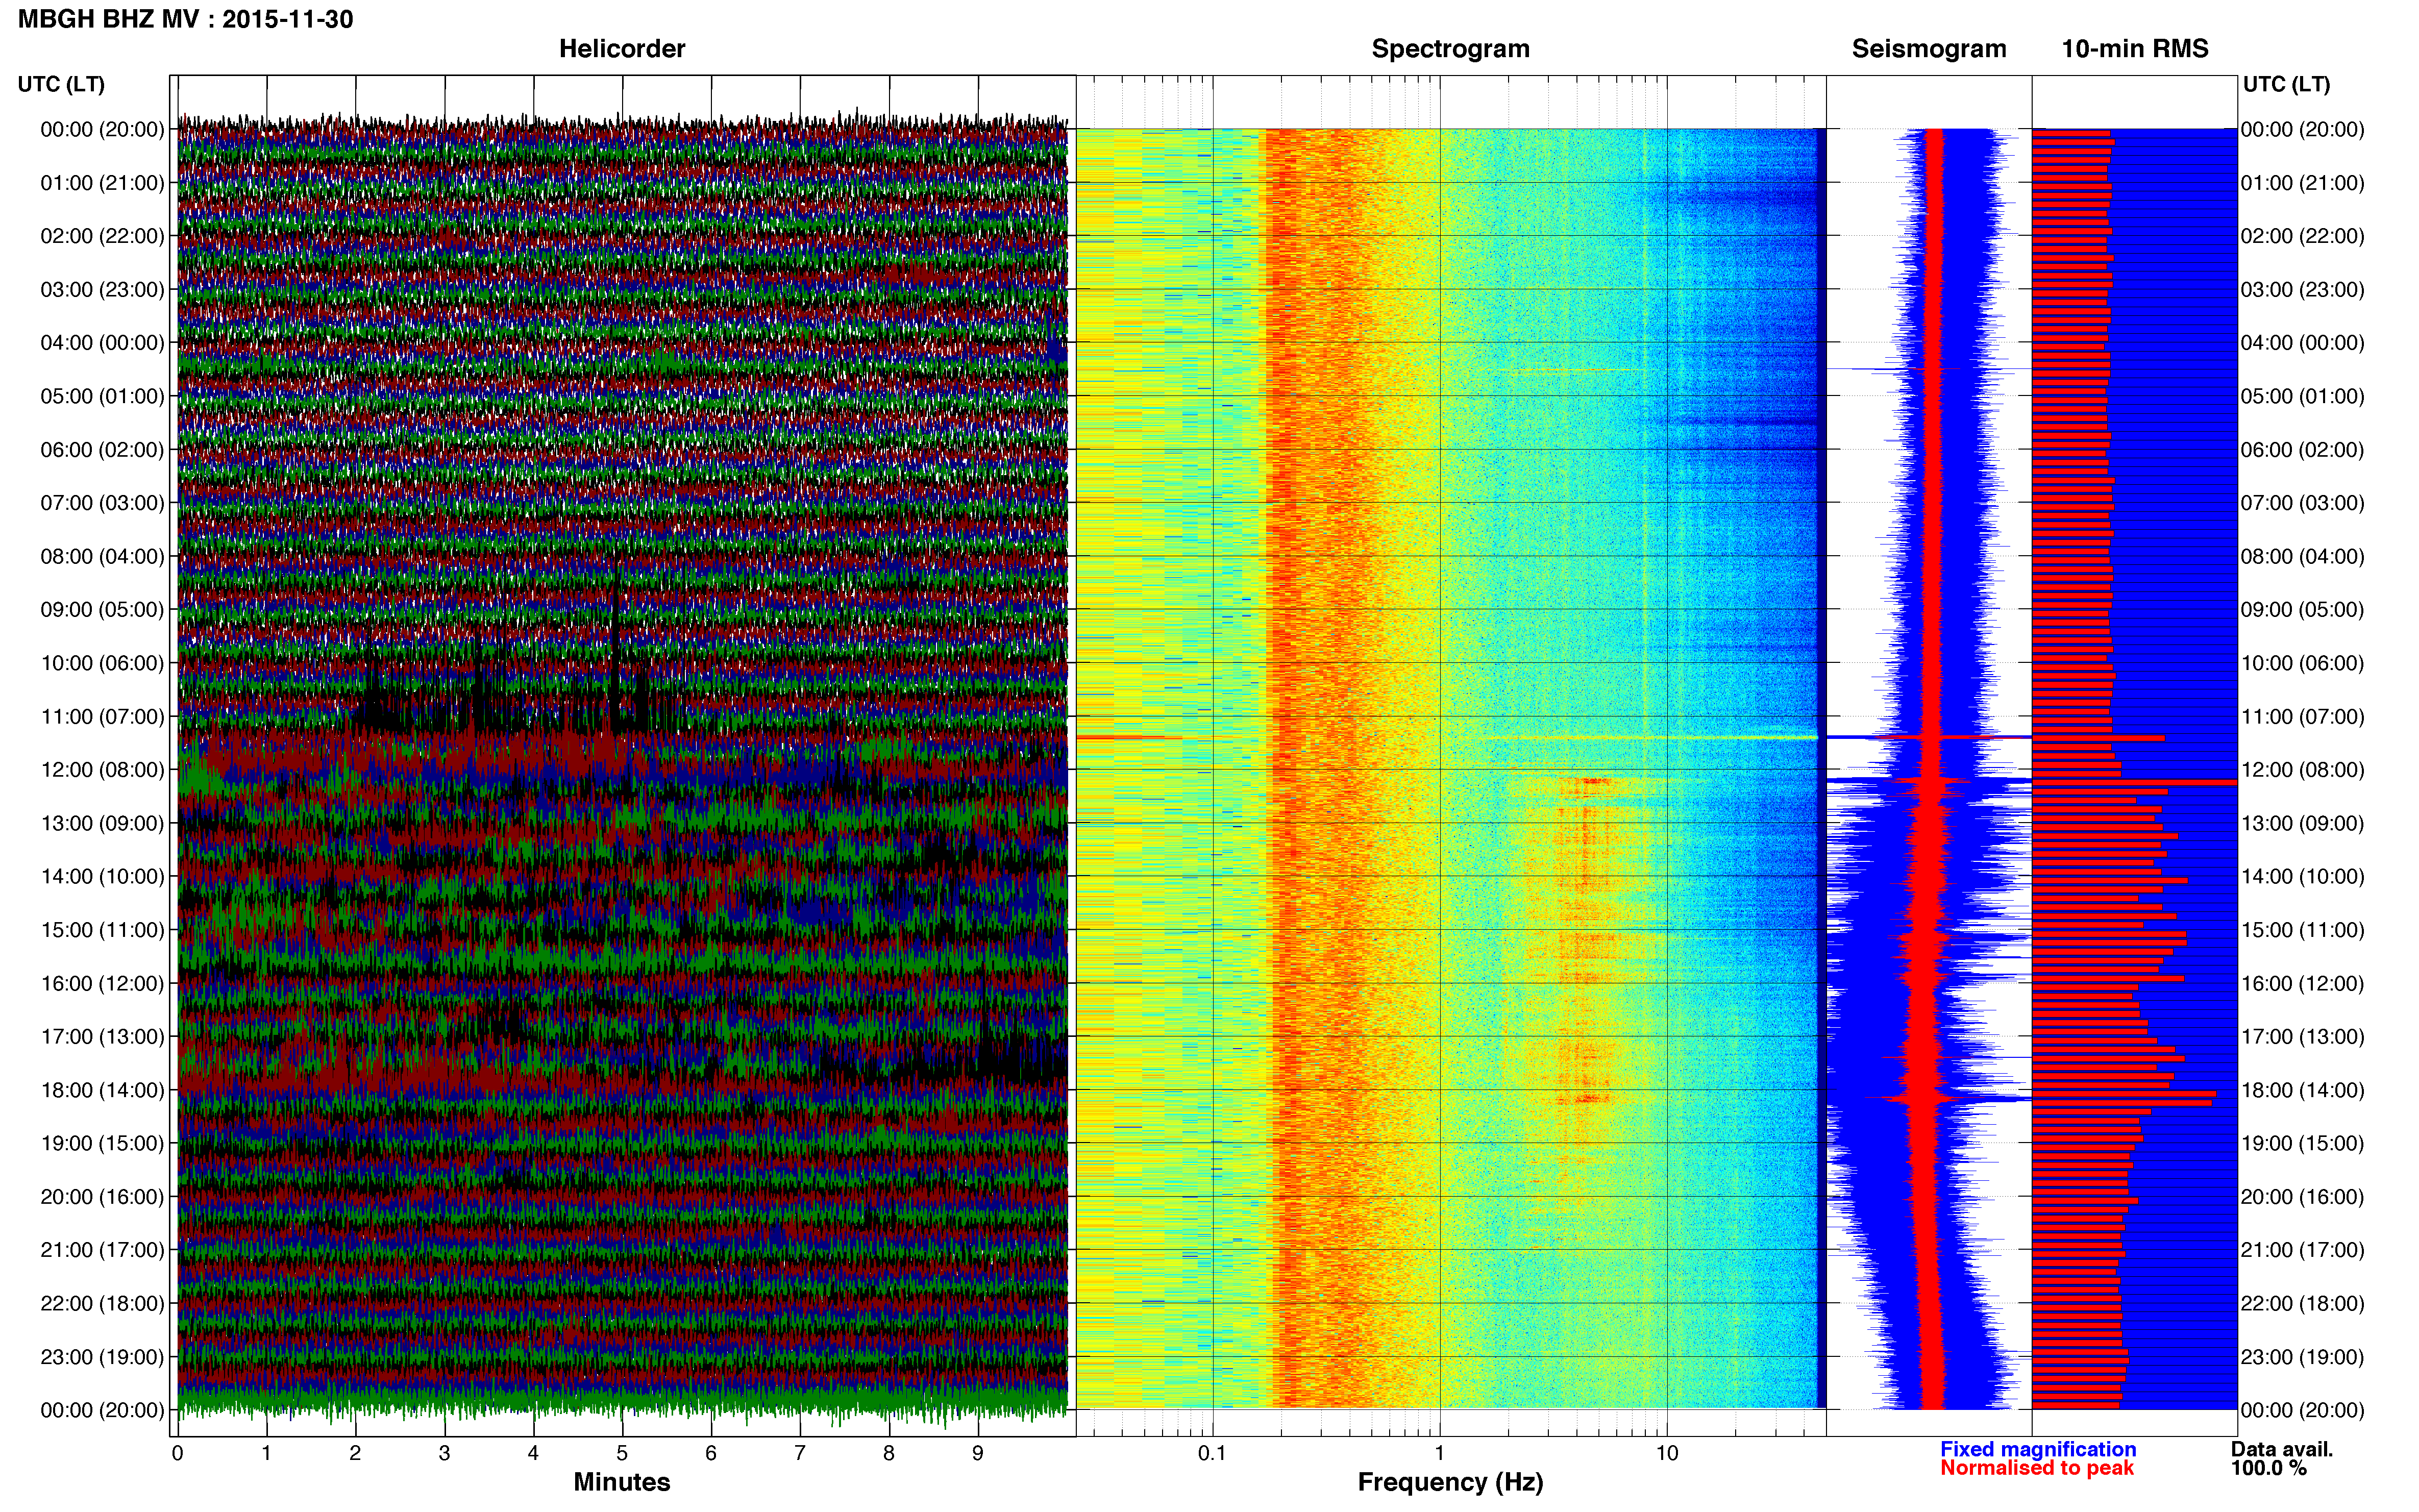Click the Data avail. label
The height and width of the screenshot is (1512, 2419).
point(2282,1450)
